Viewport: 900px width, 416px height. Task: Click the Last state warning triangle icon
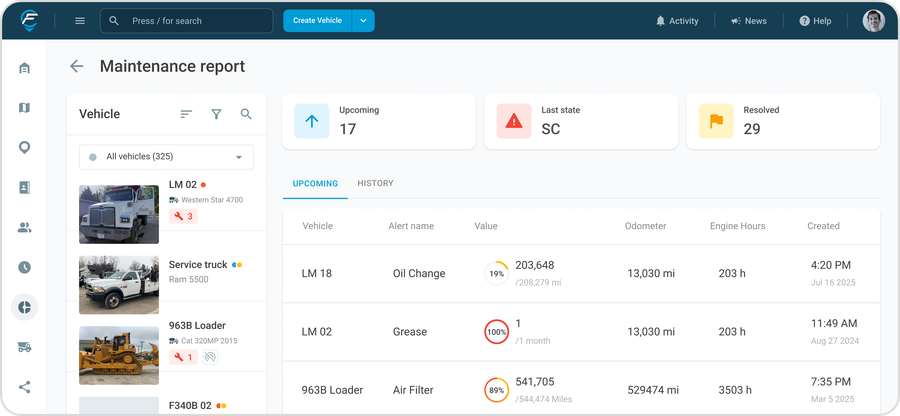514,121
